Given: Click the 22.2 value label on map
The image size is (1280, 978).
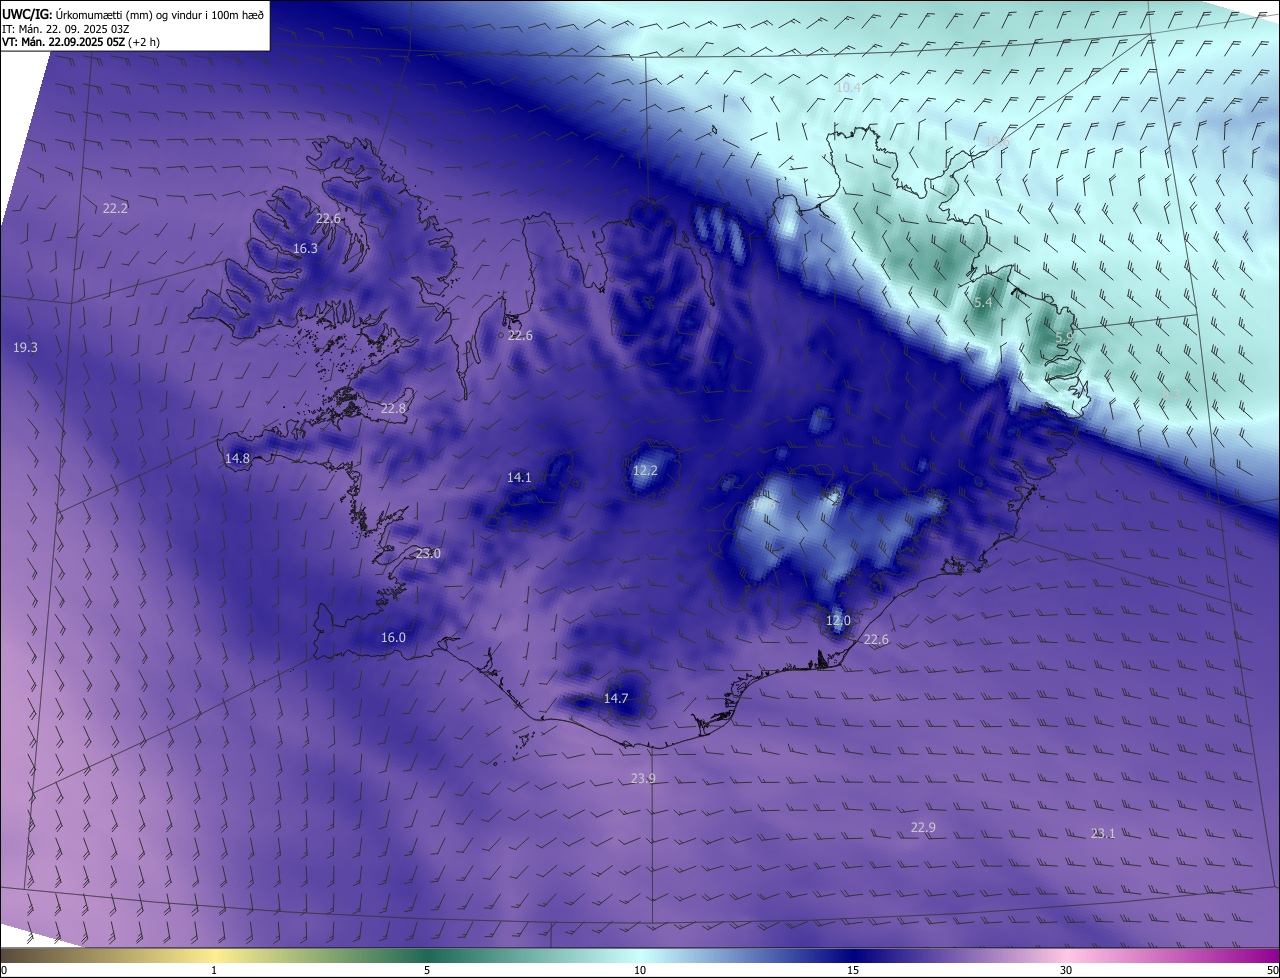Looking at the screenshot, I should click(115, 208).
